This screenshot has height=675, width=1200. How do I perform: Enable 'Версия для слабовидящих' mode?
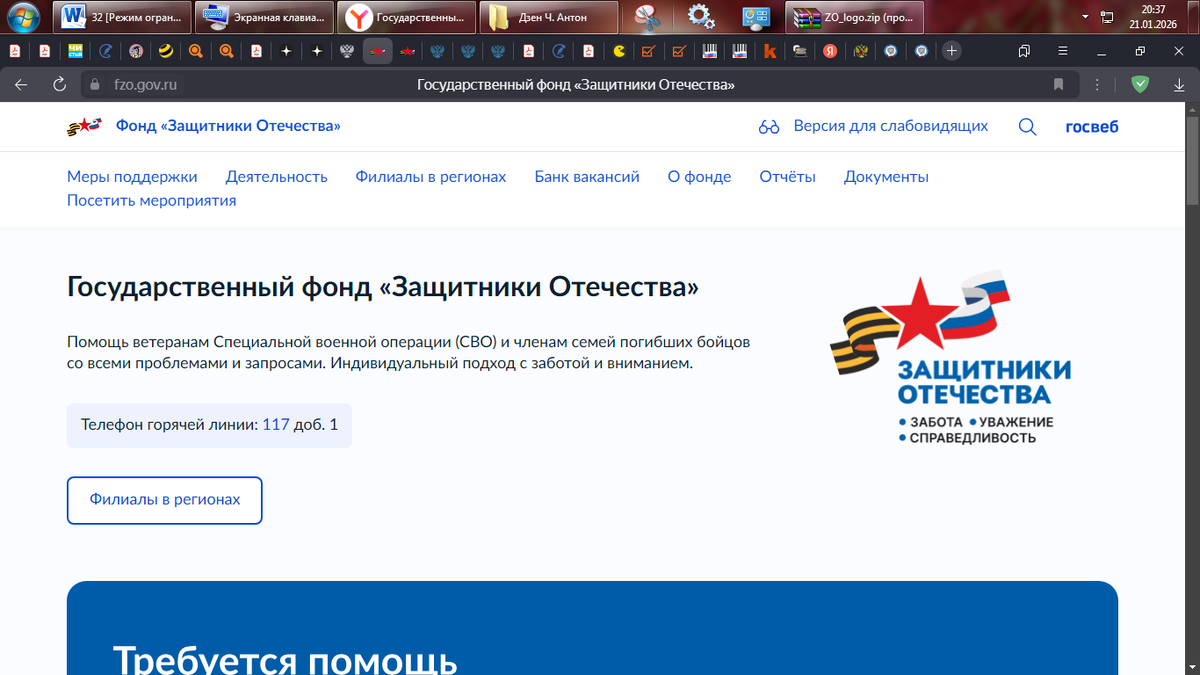(x=890, y=126)
